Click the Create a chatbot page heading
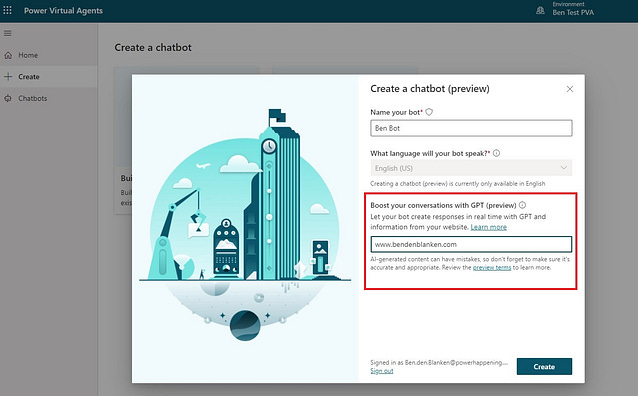This screenshot has width=638, height=396. (x=153, y=48)
